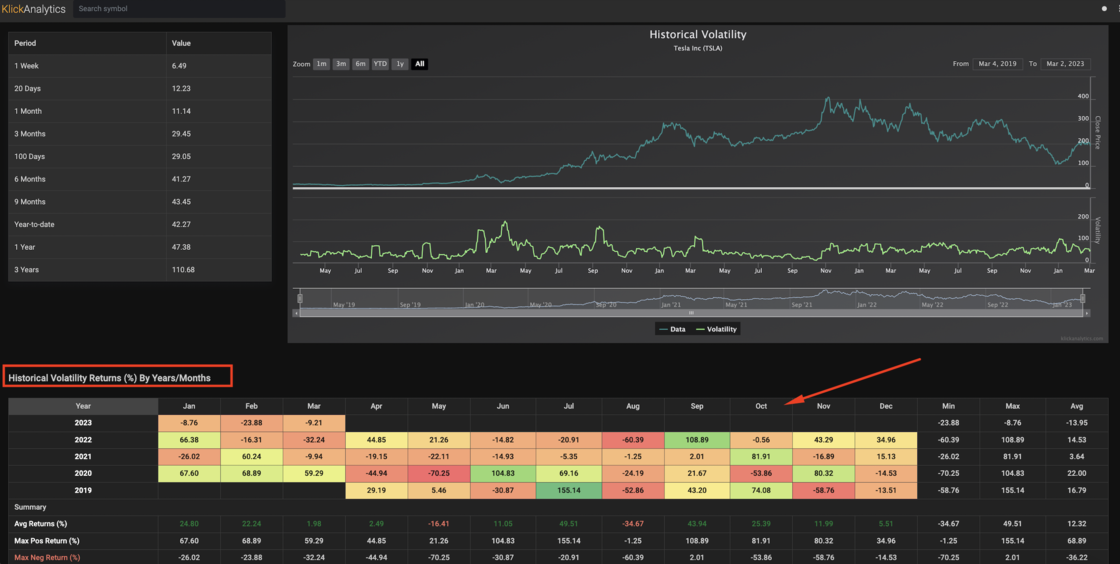This screenshot has width=1120, height=564.
Task: Click the Max column header
Action: [x=1012, y=406]
